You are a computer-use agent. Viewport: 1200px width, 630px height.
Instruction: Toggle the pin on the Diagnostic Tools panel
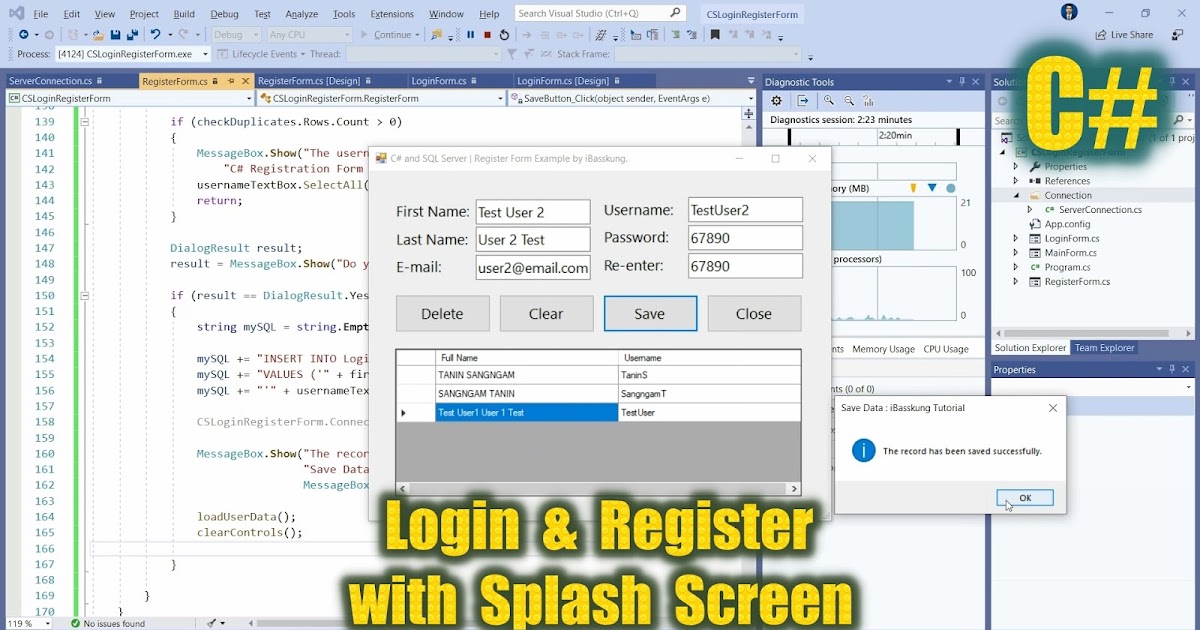click(963, 81)
